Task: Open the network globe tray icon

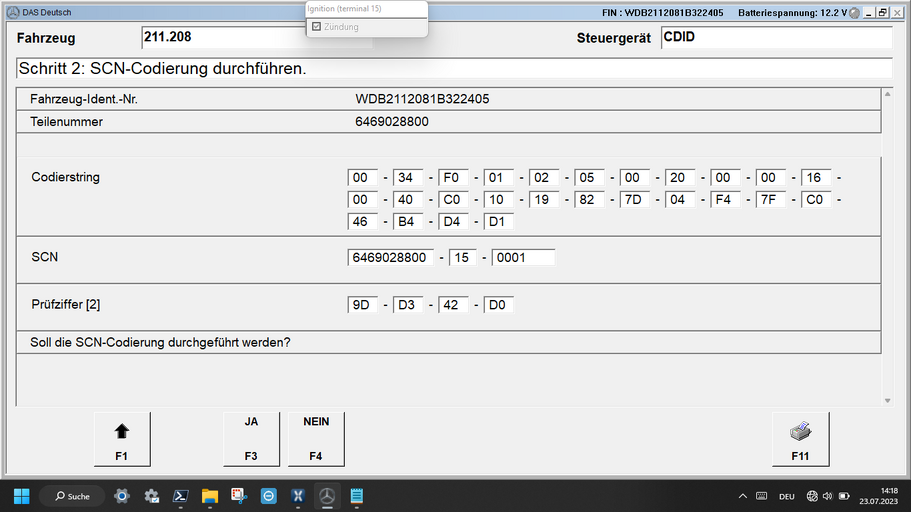Action: click(812, 496)
